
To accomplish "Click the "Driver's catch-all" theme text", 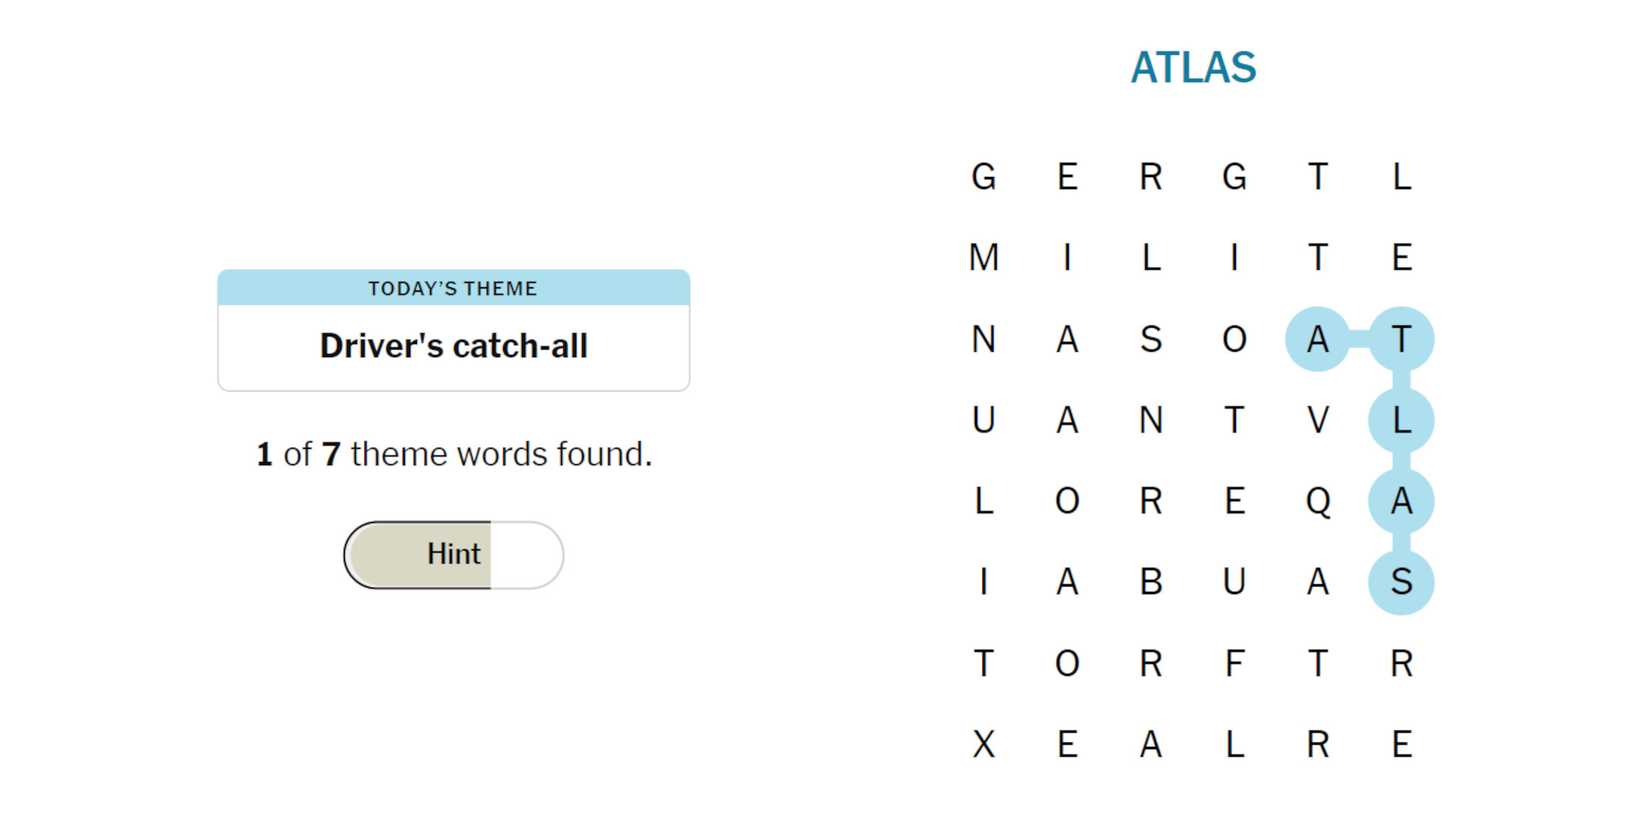I will tap(453, 346).
